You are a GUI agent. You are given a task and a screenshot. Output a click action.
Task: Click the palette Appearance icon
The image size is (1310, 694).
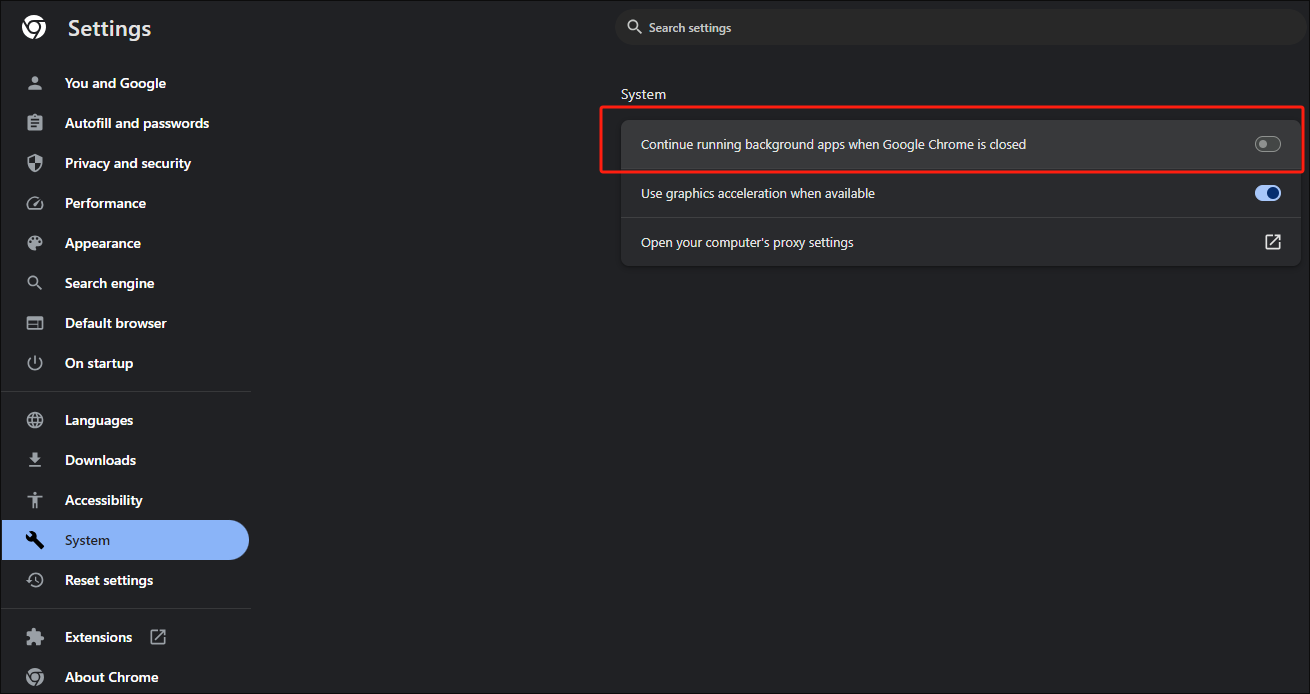35,243
